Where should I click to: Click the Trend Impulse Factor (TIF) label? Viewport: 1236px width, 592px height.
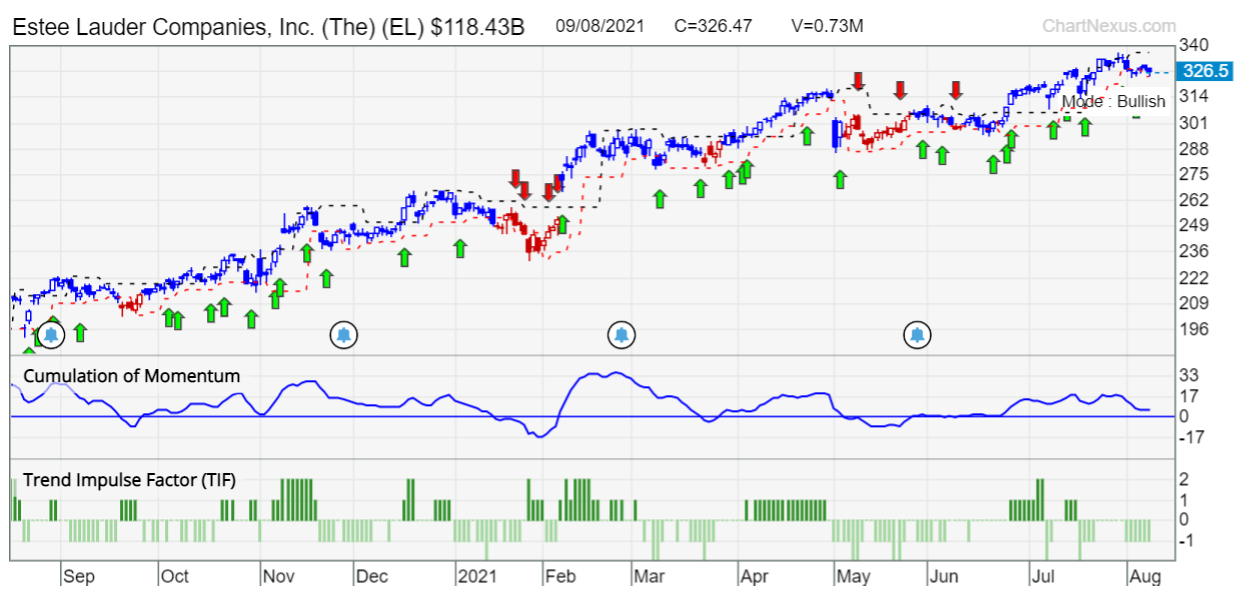129,480
